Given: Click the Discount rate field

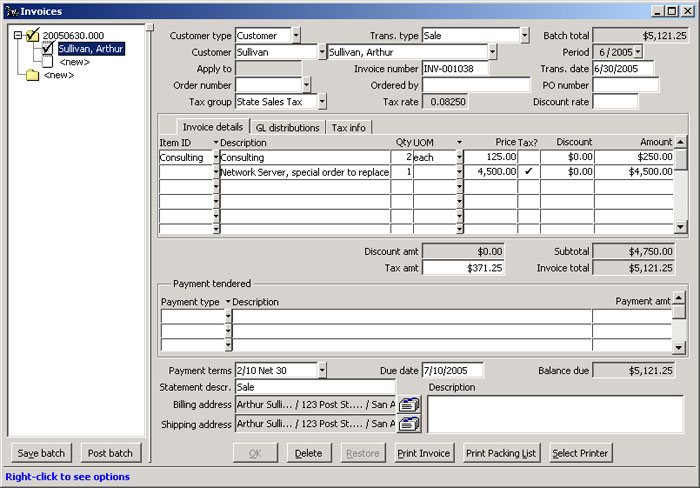Looking at the screenshot, I should (615, 101).
